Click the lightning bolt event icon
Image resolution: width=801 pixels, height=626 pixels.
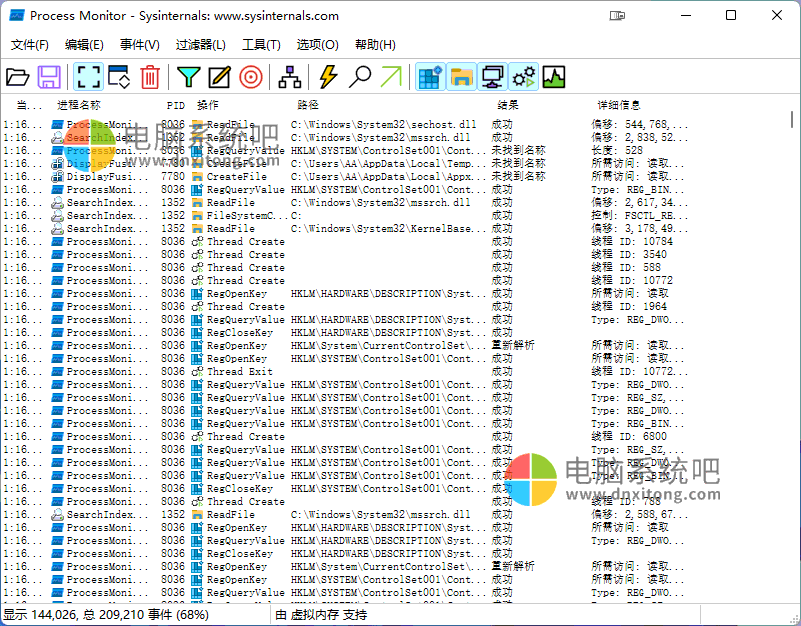click(328, 77)
